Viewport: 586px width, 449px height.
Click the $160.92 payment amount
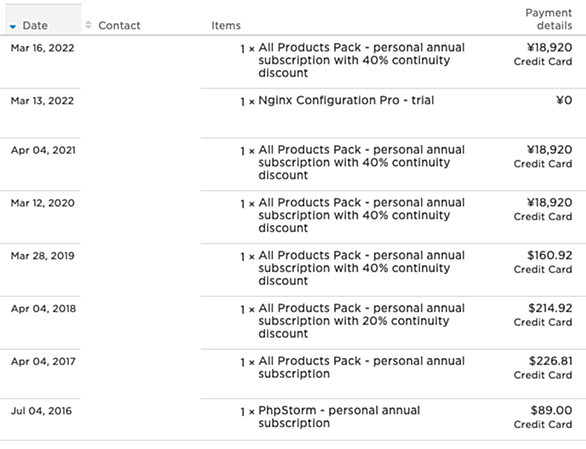pos(549,255)
